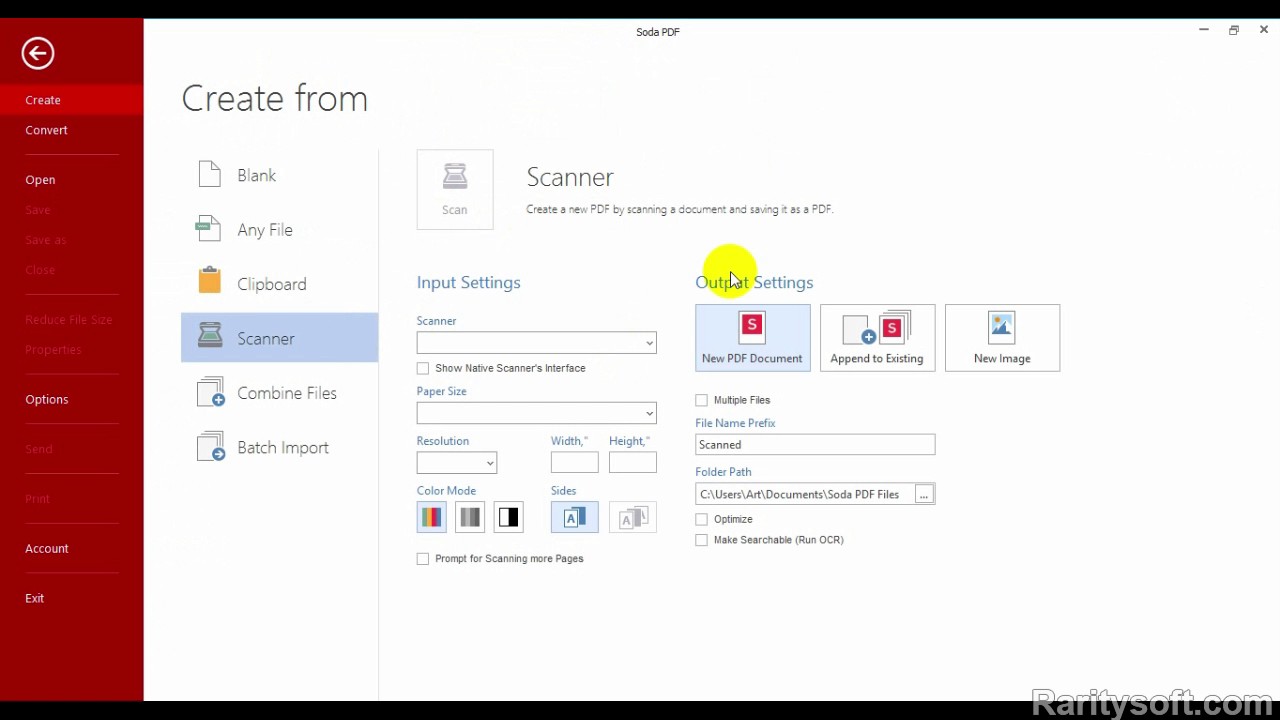Open the Scanner dropdown
The height and width of the screenshot is (720, 1280).
(537, 343)
